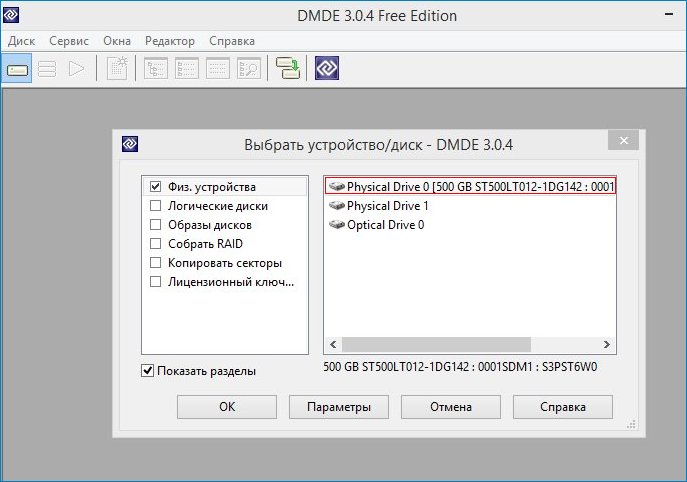This screenshot has width=687, height=482.
Task: Open the Редактор menu
Action: pyautogui.click(x=170, y=41)
